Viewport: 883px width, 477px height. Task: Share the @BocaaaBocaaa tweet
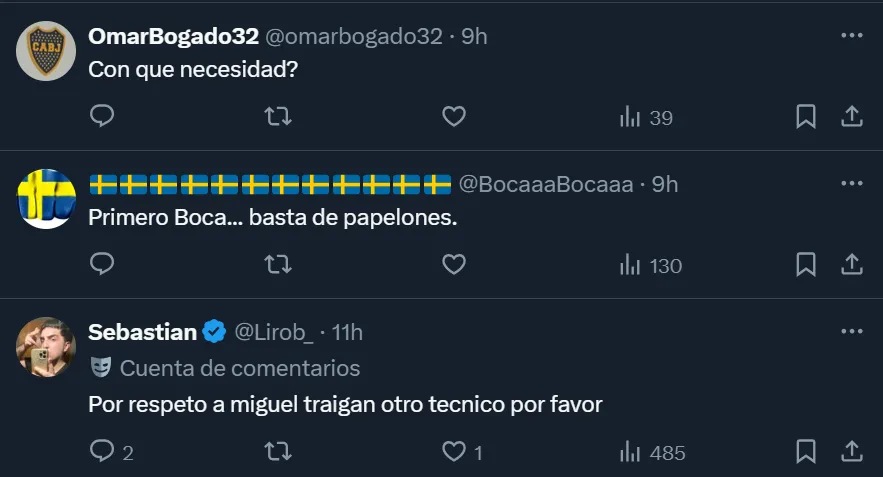pyautogui.click(x=852, y=264)
